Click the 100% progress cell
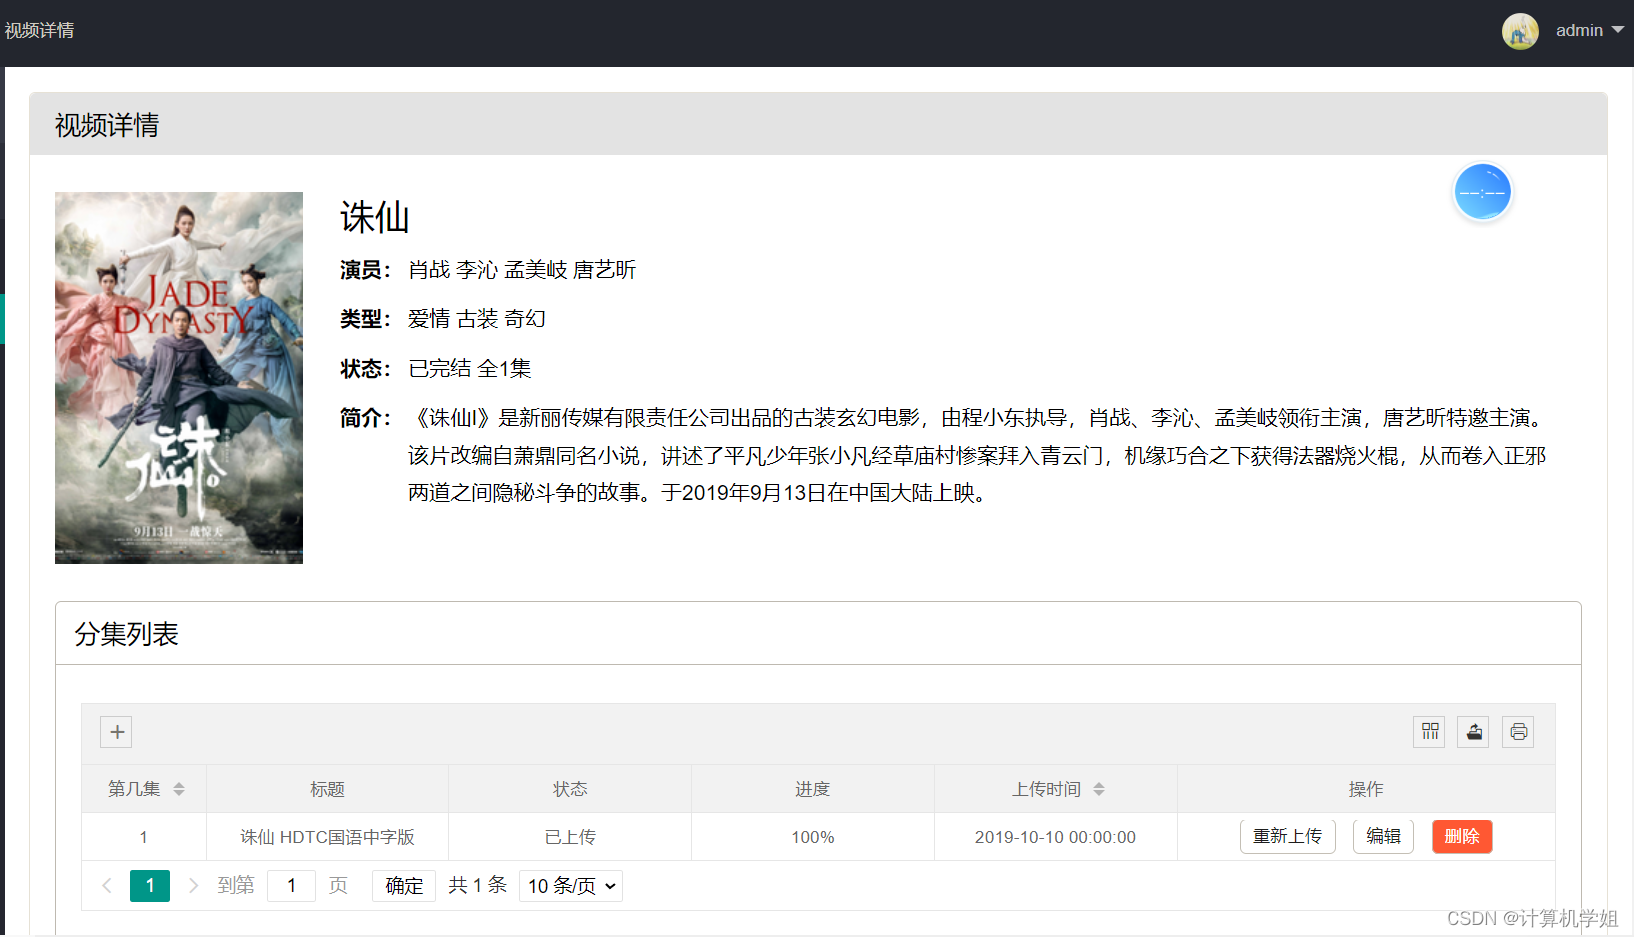Viewport: 1634px width, 937px height. coord(812,837)
